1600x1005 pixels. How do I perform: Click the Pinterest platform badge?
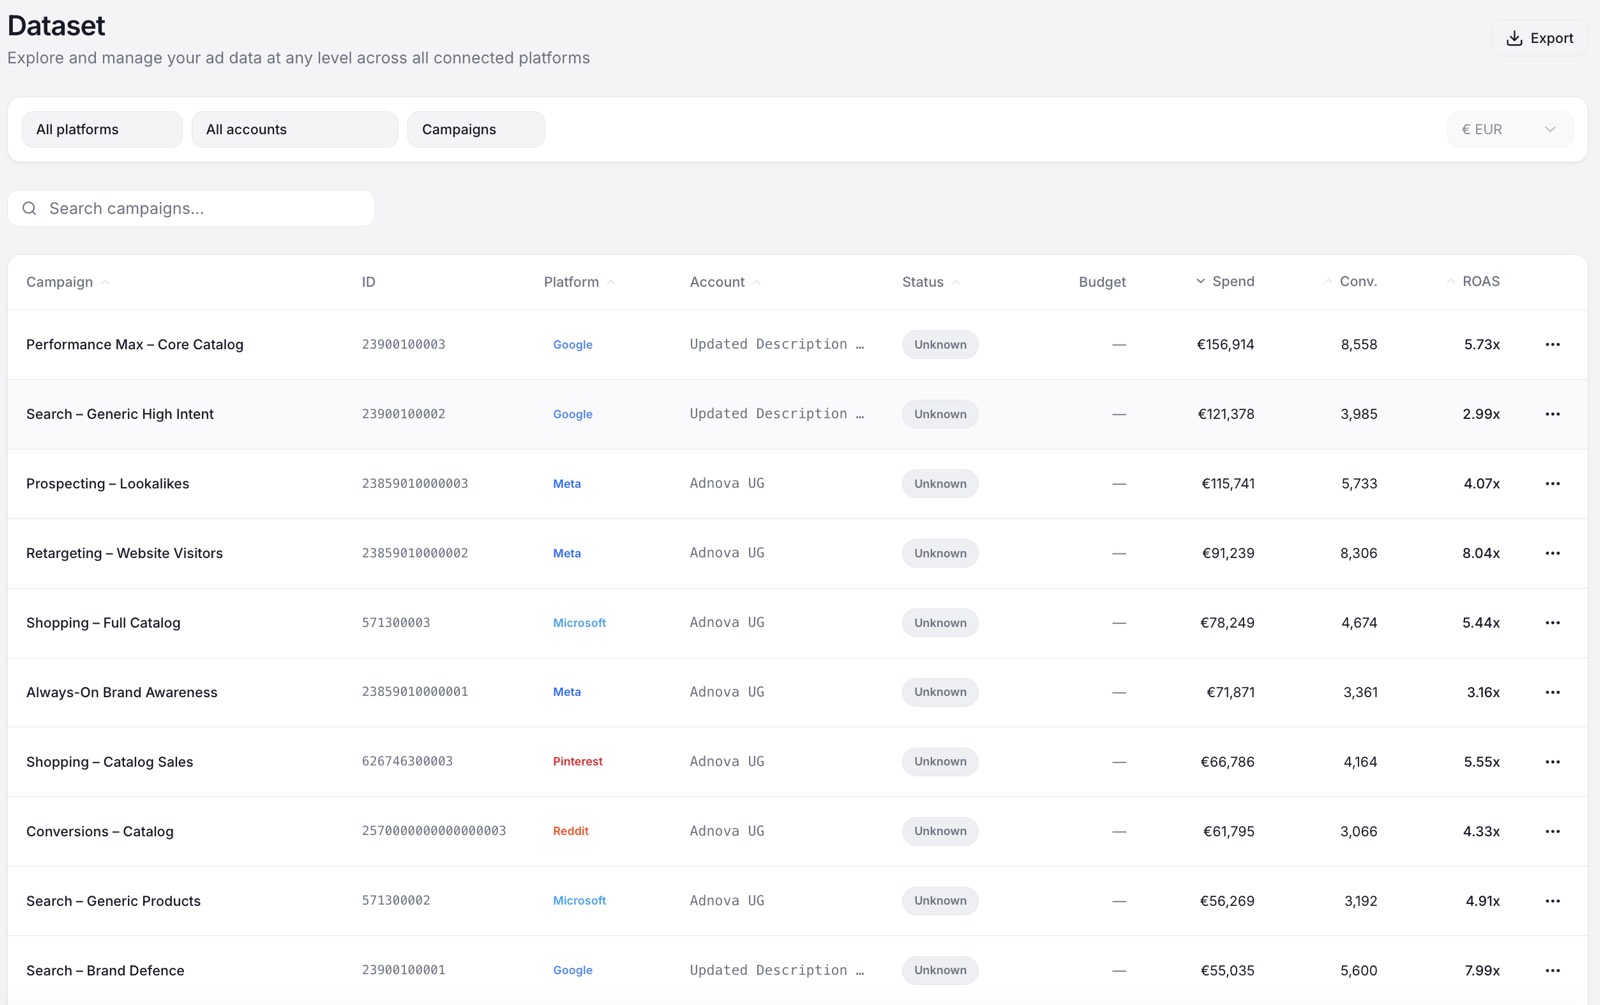click(x=578, y=761)
